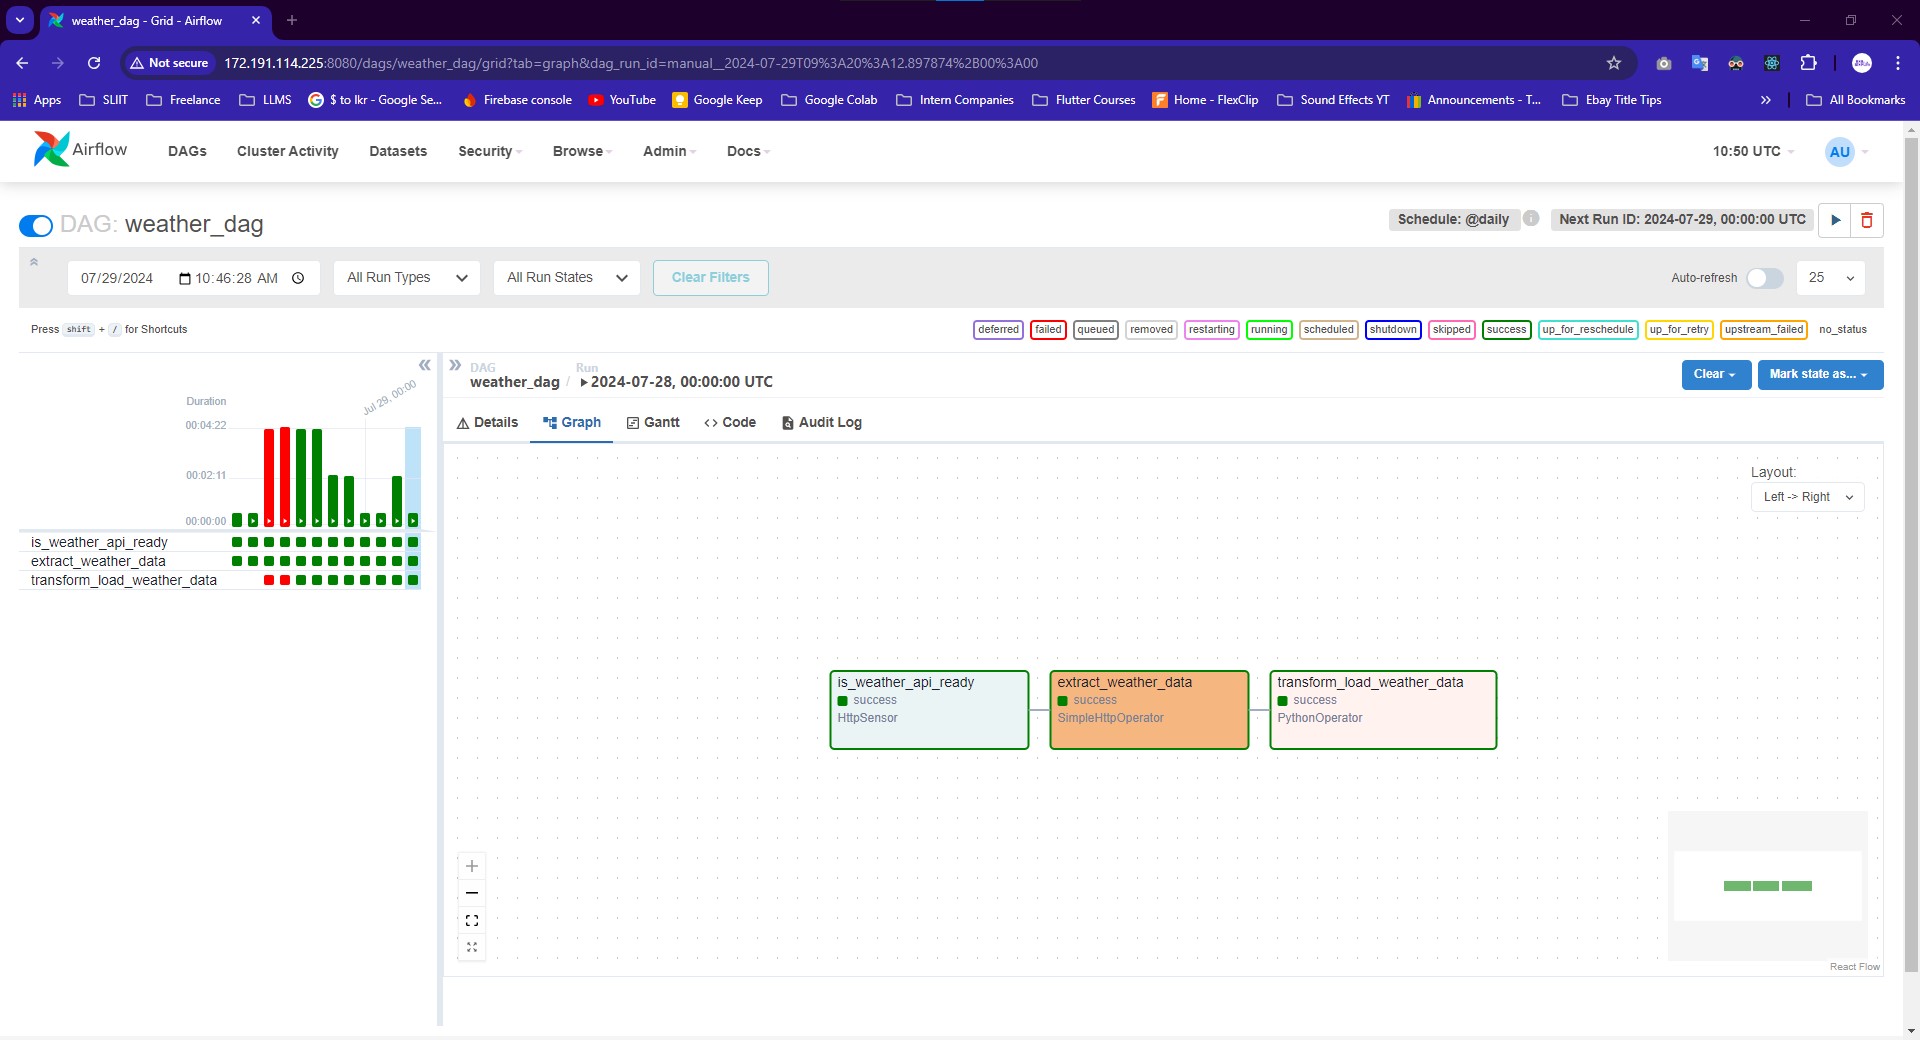Collapse the grid panel with double chevron
The width and height of the screenshot is (1920, 1040).
pos(424,365)
